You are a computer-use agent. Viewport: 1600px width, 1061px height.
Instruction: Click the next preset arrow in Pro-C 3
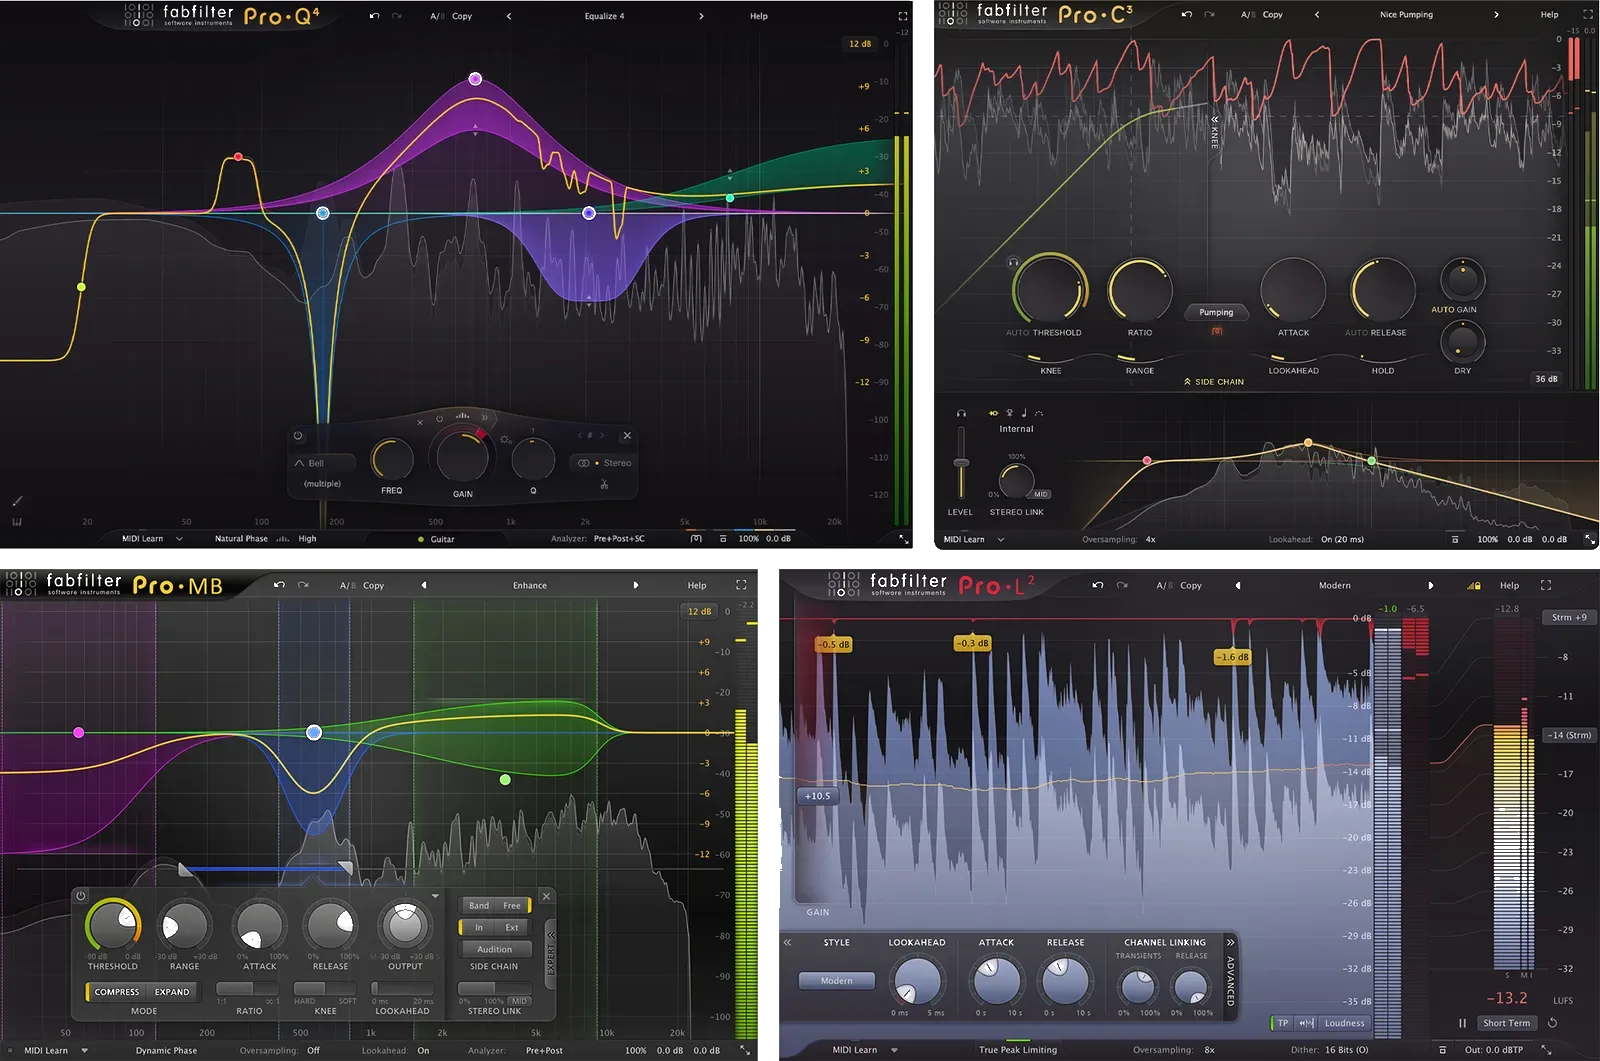click(x=1496, y=15)
